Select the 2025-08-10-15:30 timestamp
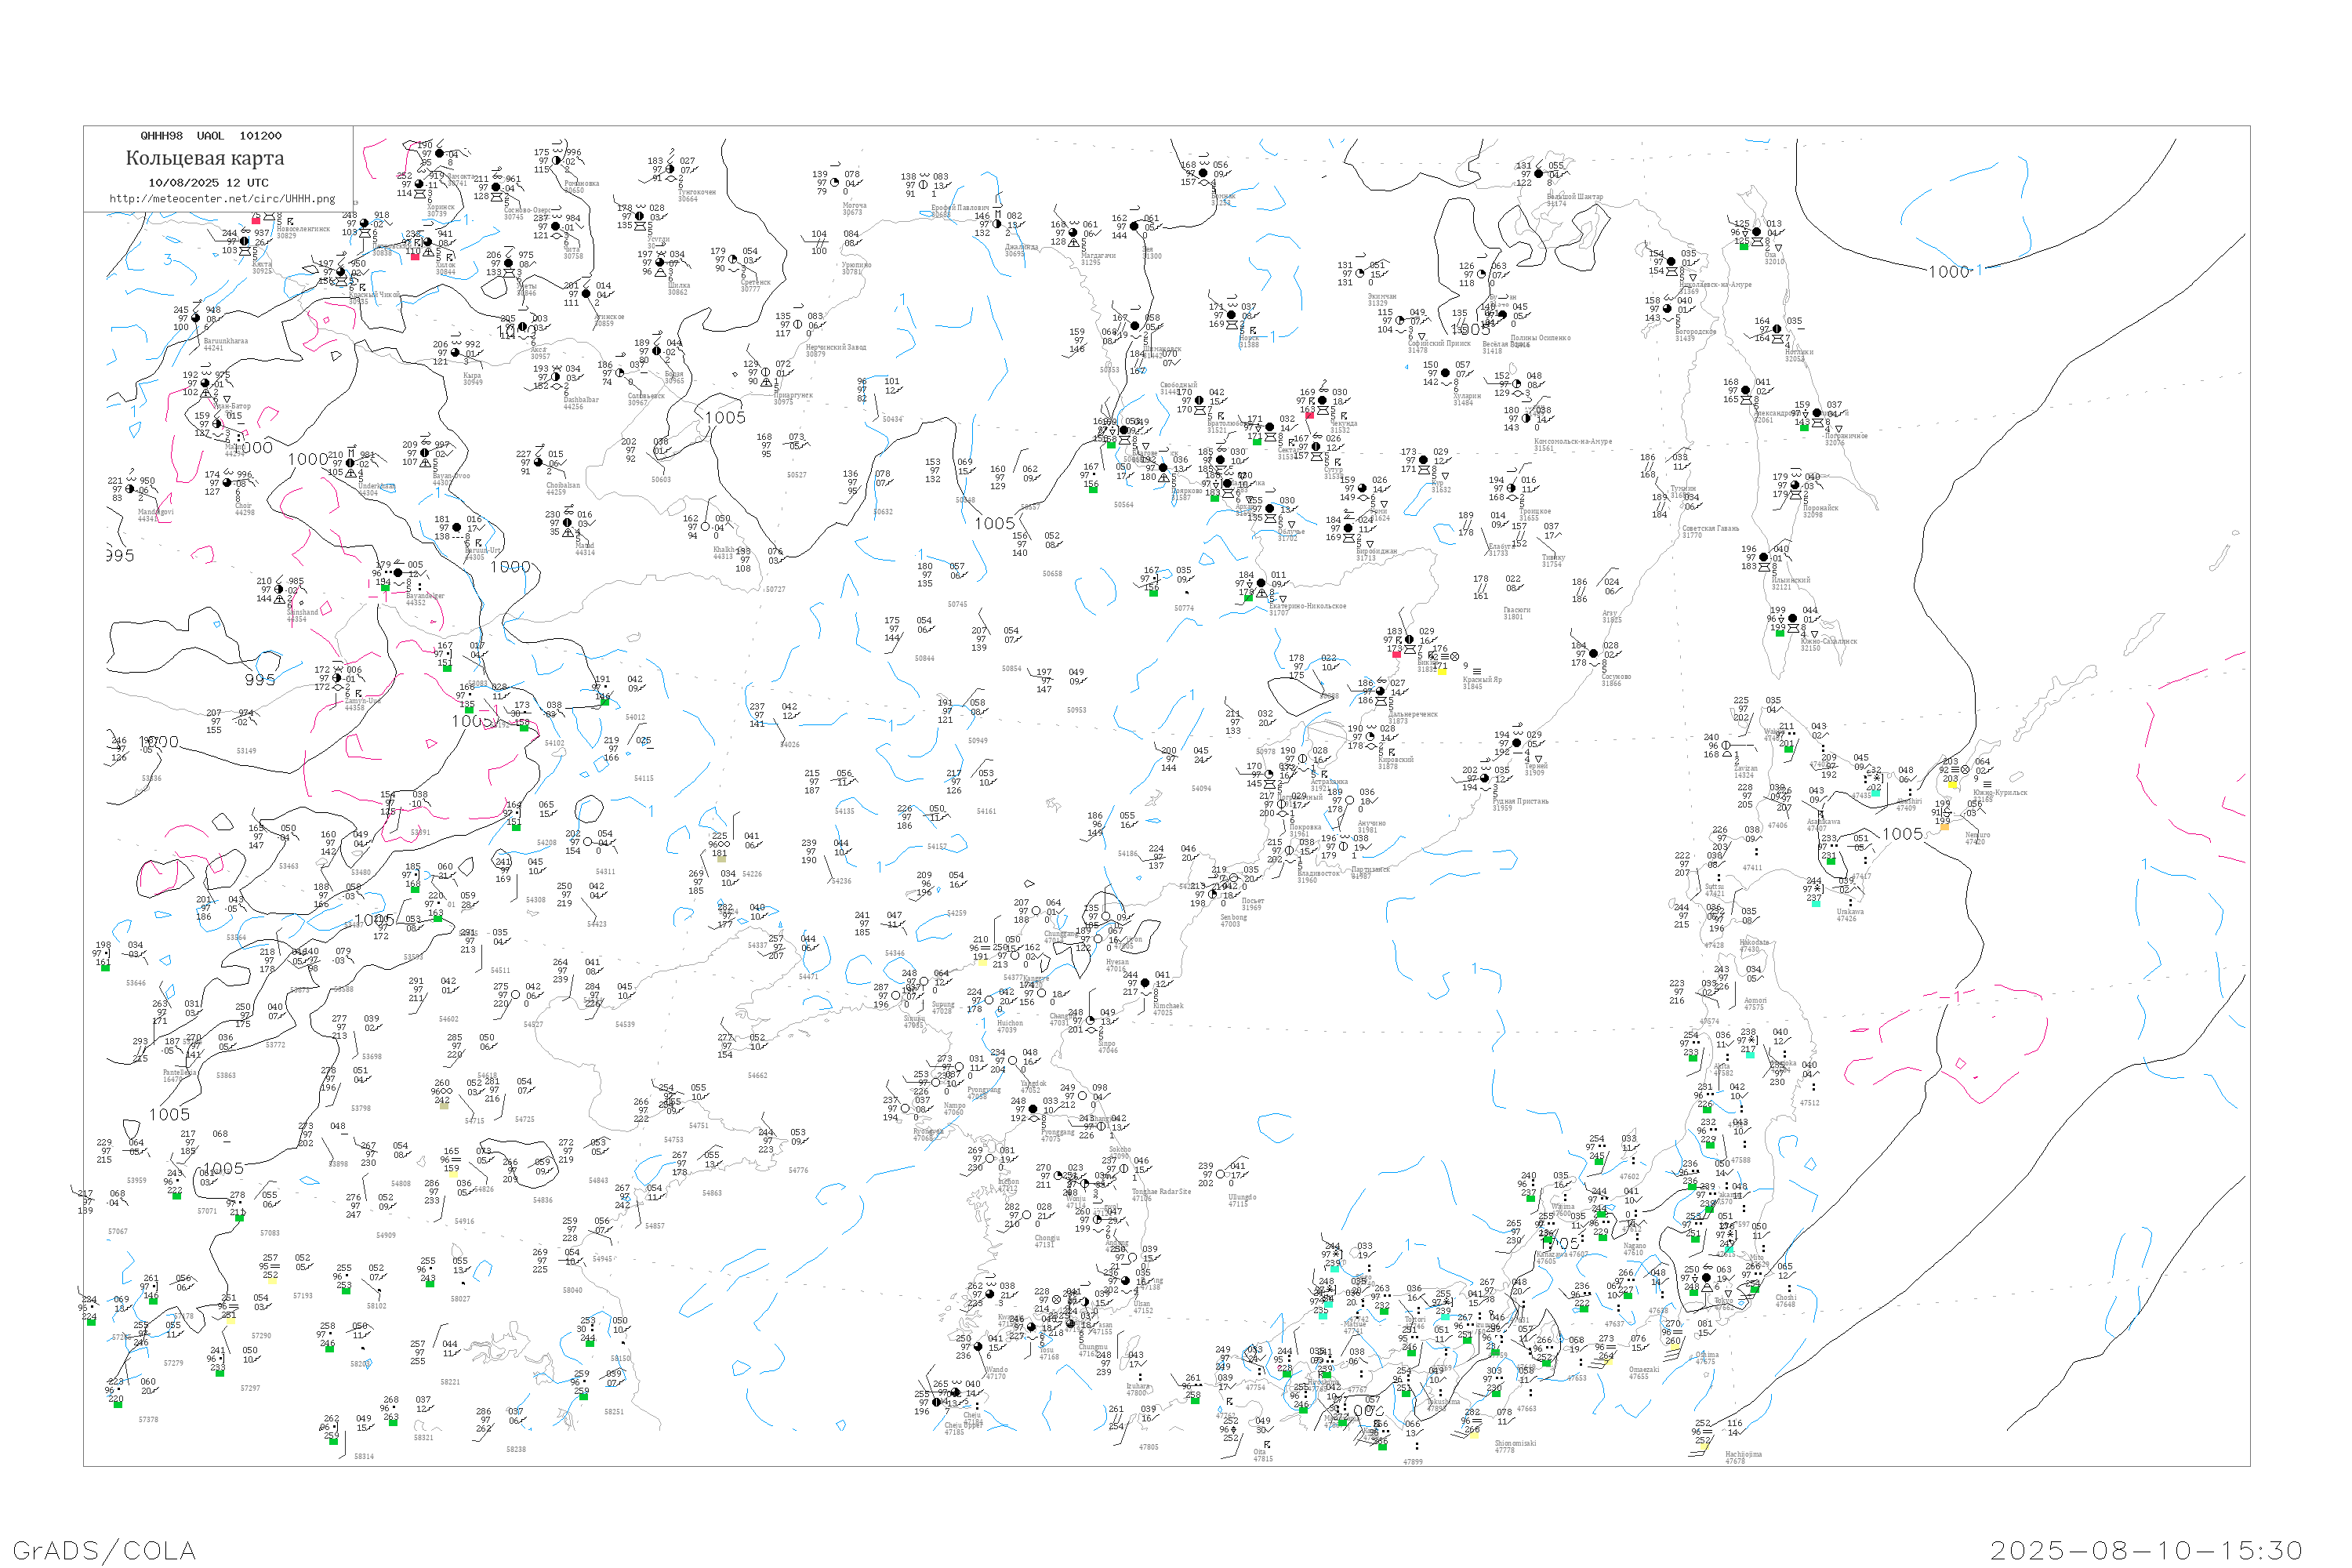 point(2146,1550)
